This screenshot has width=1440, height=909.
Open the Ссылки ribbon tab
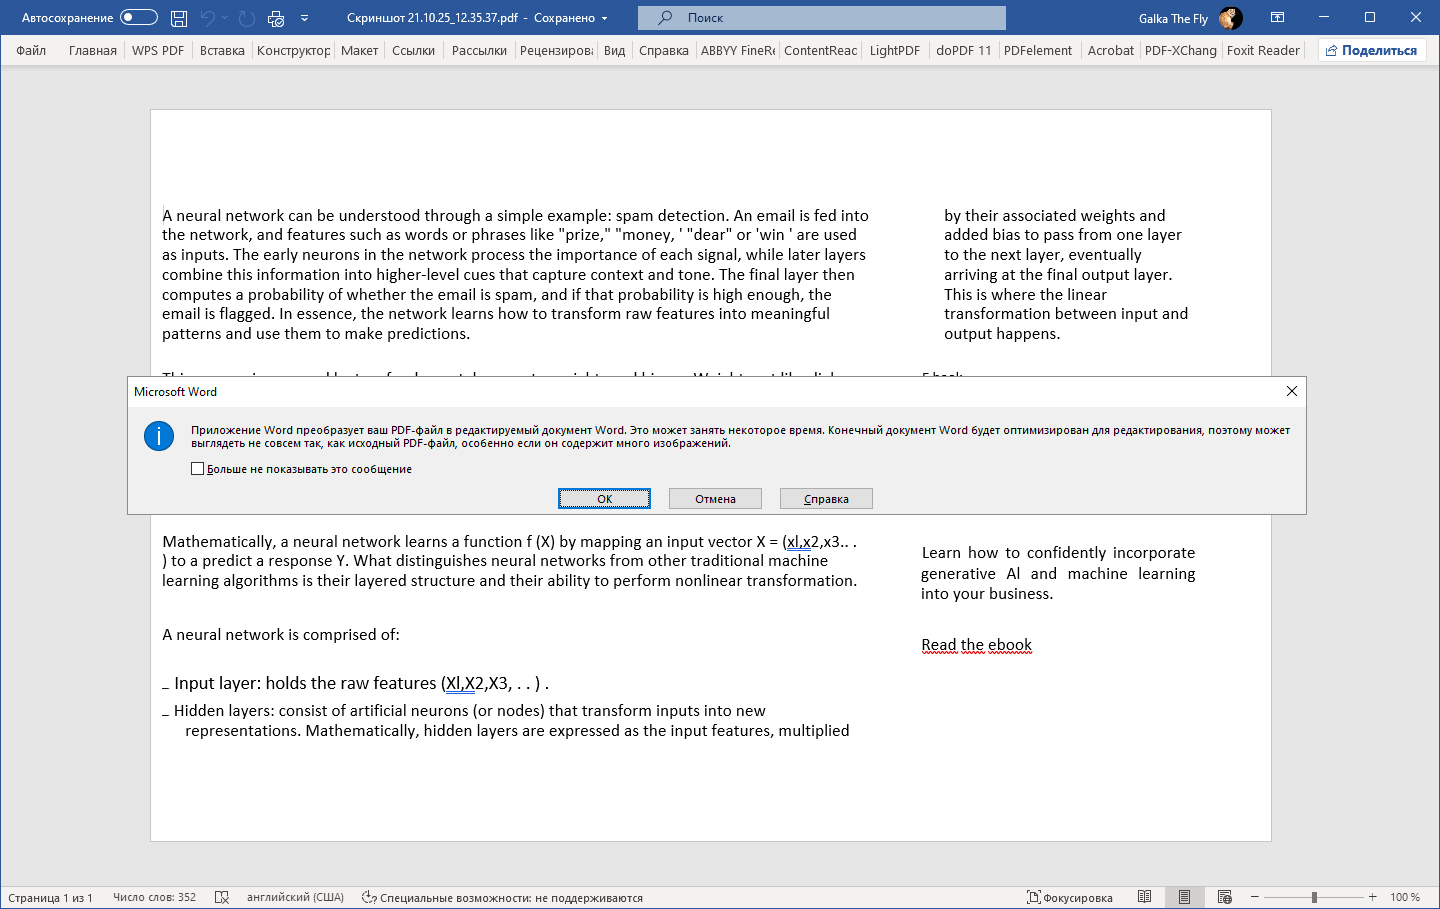[x=413, y=50]
